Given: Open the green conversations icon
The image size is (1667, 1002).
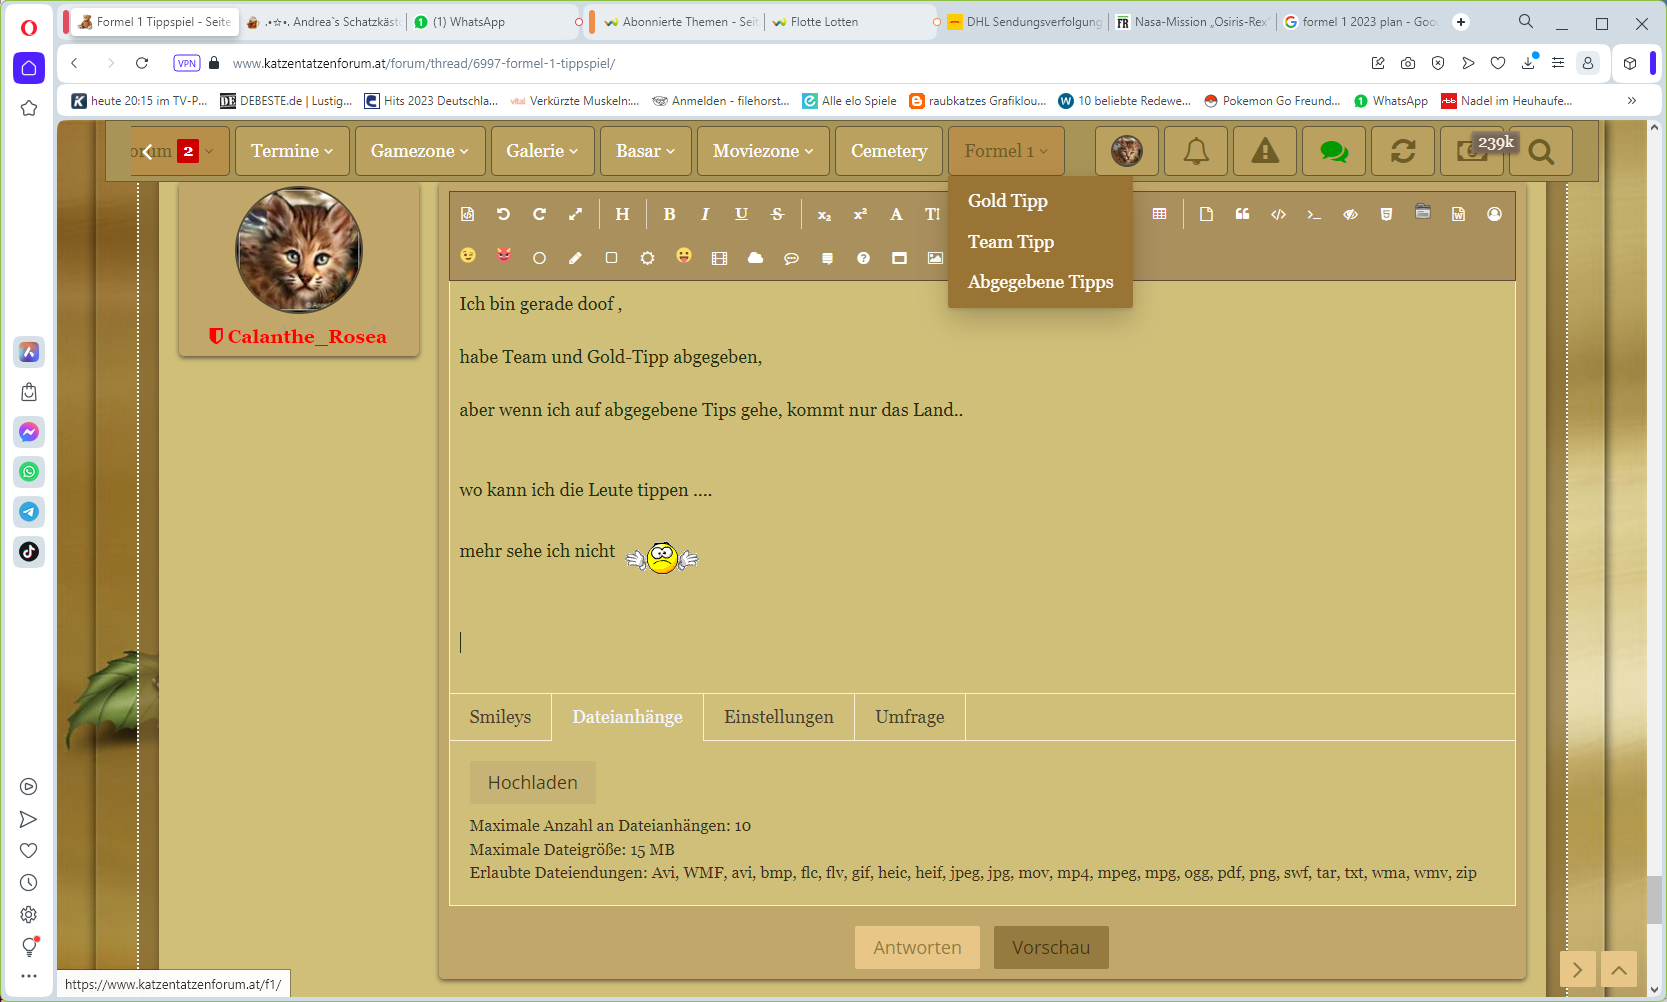Looking at the screenshot, I should pyautogui.click(x=1333, y=151).
